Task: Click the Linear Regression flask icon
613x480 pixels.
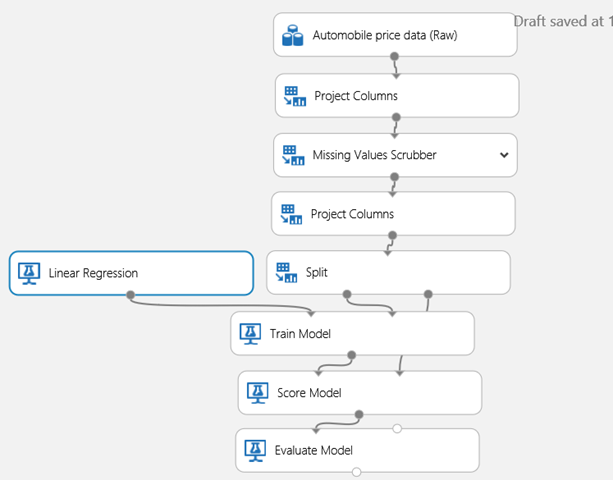Action: click(x=28, y=273)
